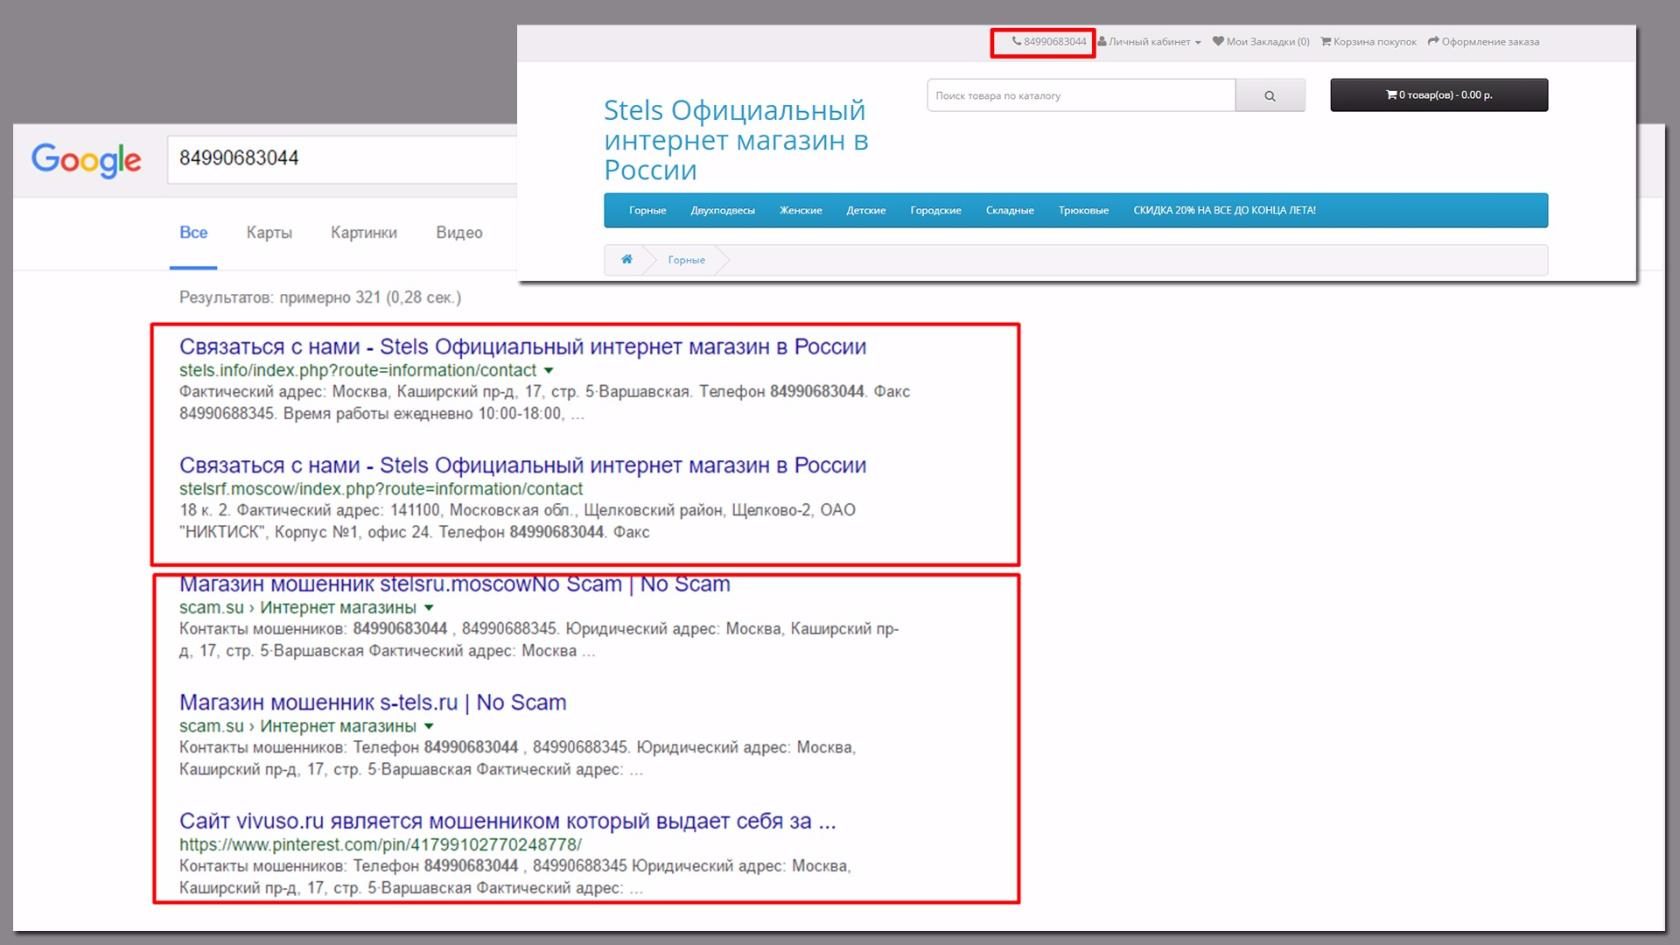Click Stels Официальный интернет магазин title
Screen dimensions: 1680x945
point(736,140)
